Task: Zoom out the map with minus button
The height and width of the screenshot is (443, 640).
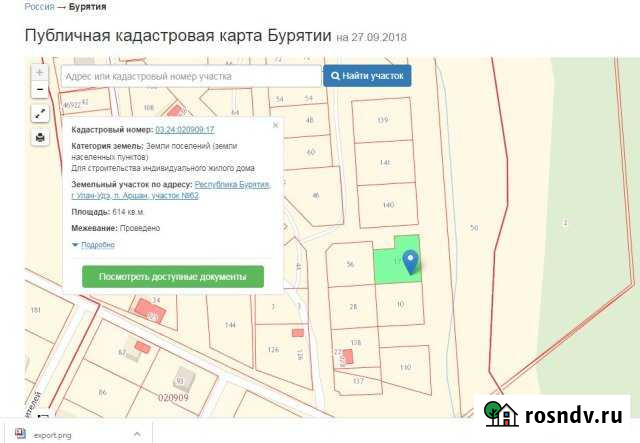Action: (40, 90)
